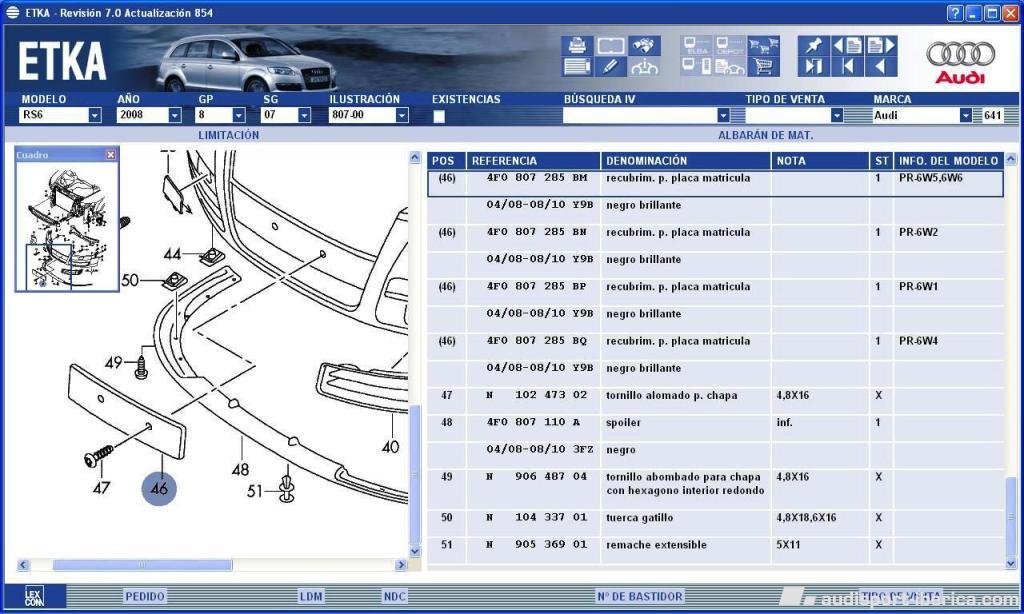
Task: Click the exit door icon
Action: [814, 66]
